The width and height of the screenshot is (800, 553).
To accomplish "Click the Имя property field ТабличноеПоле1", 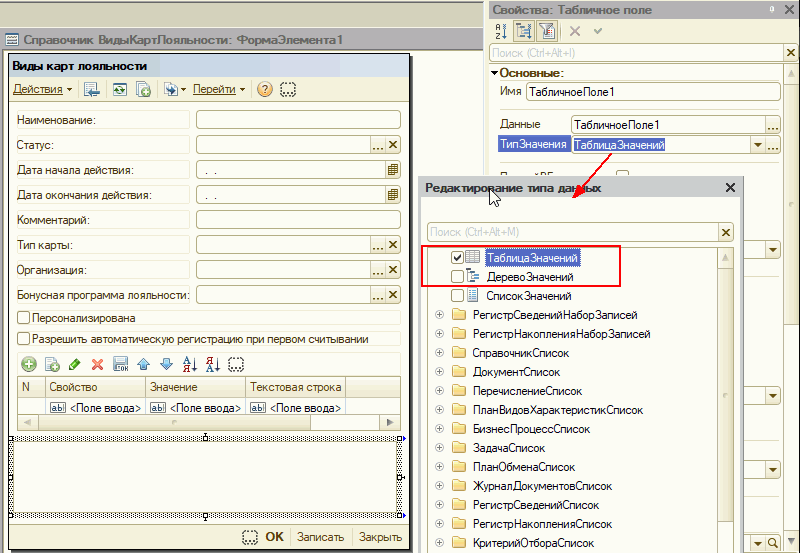I will (653, 92).
